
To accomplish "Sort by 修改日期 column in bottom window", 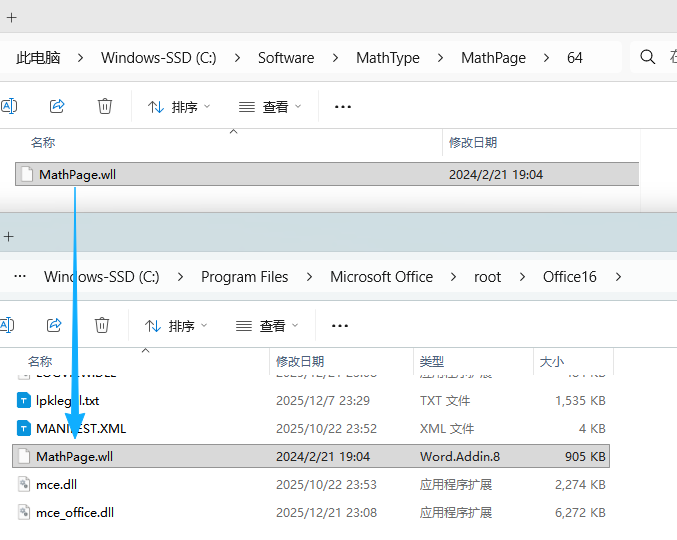I will [300, 361].
